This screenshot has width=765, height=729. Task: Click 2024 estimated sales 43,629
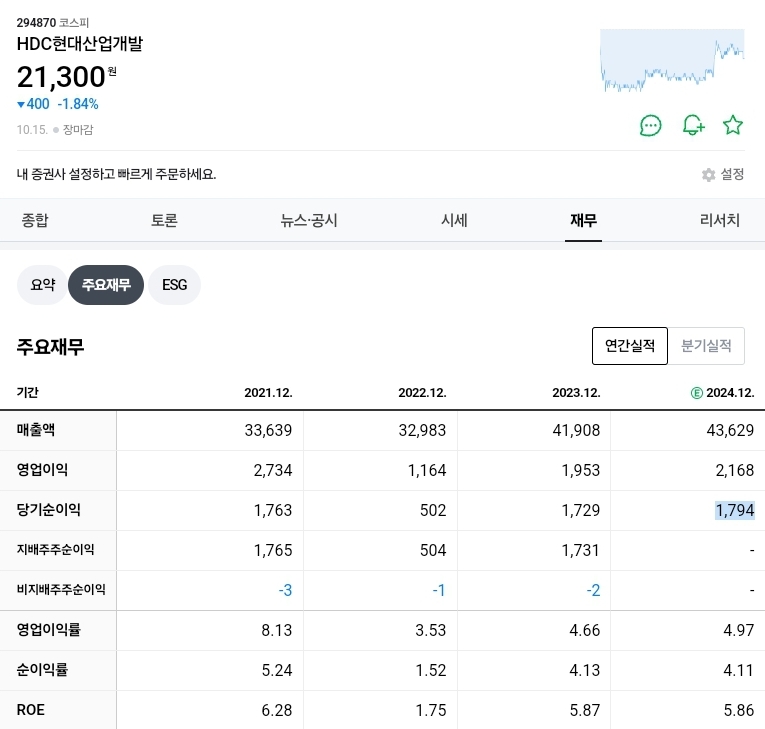coord(730,430)
